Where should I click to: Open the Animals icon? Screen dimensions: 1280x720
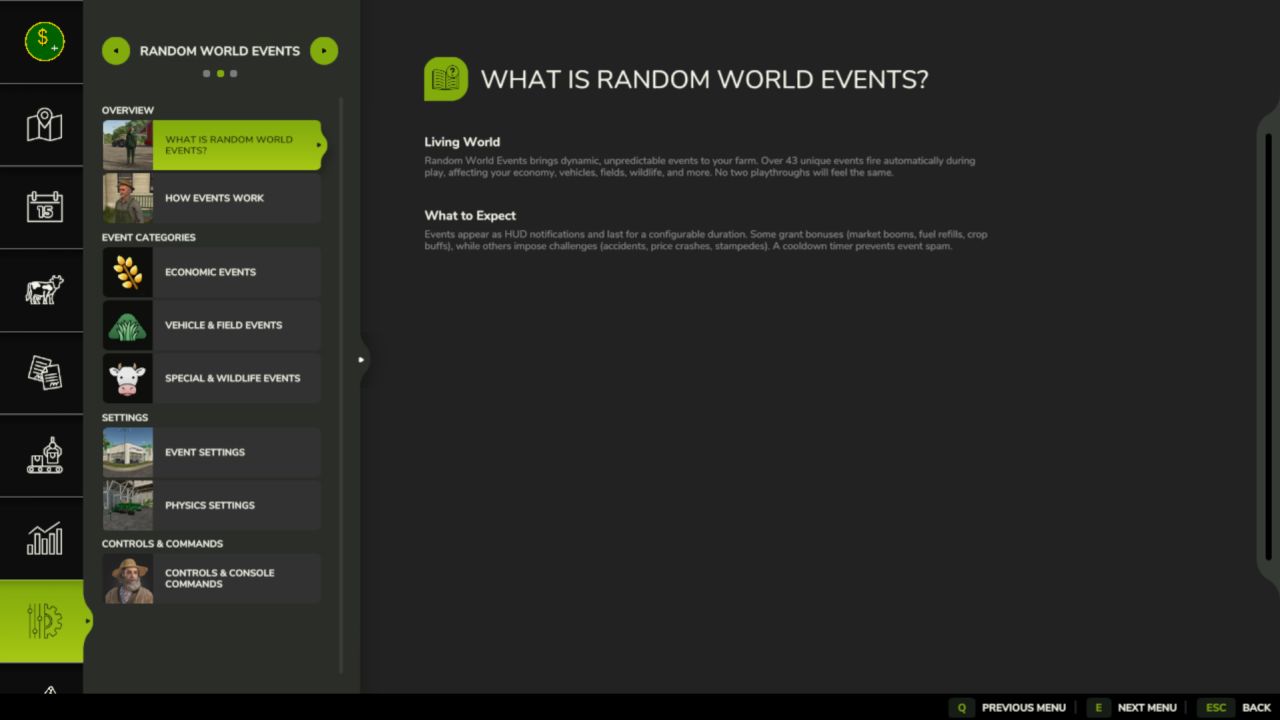point(42,290)
